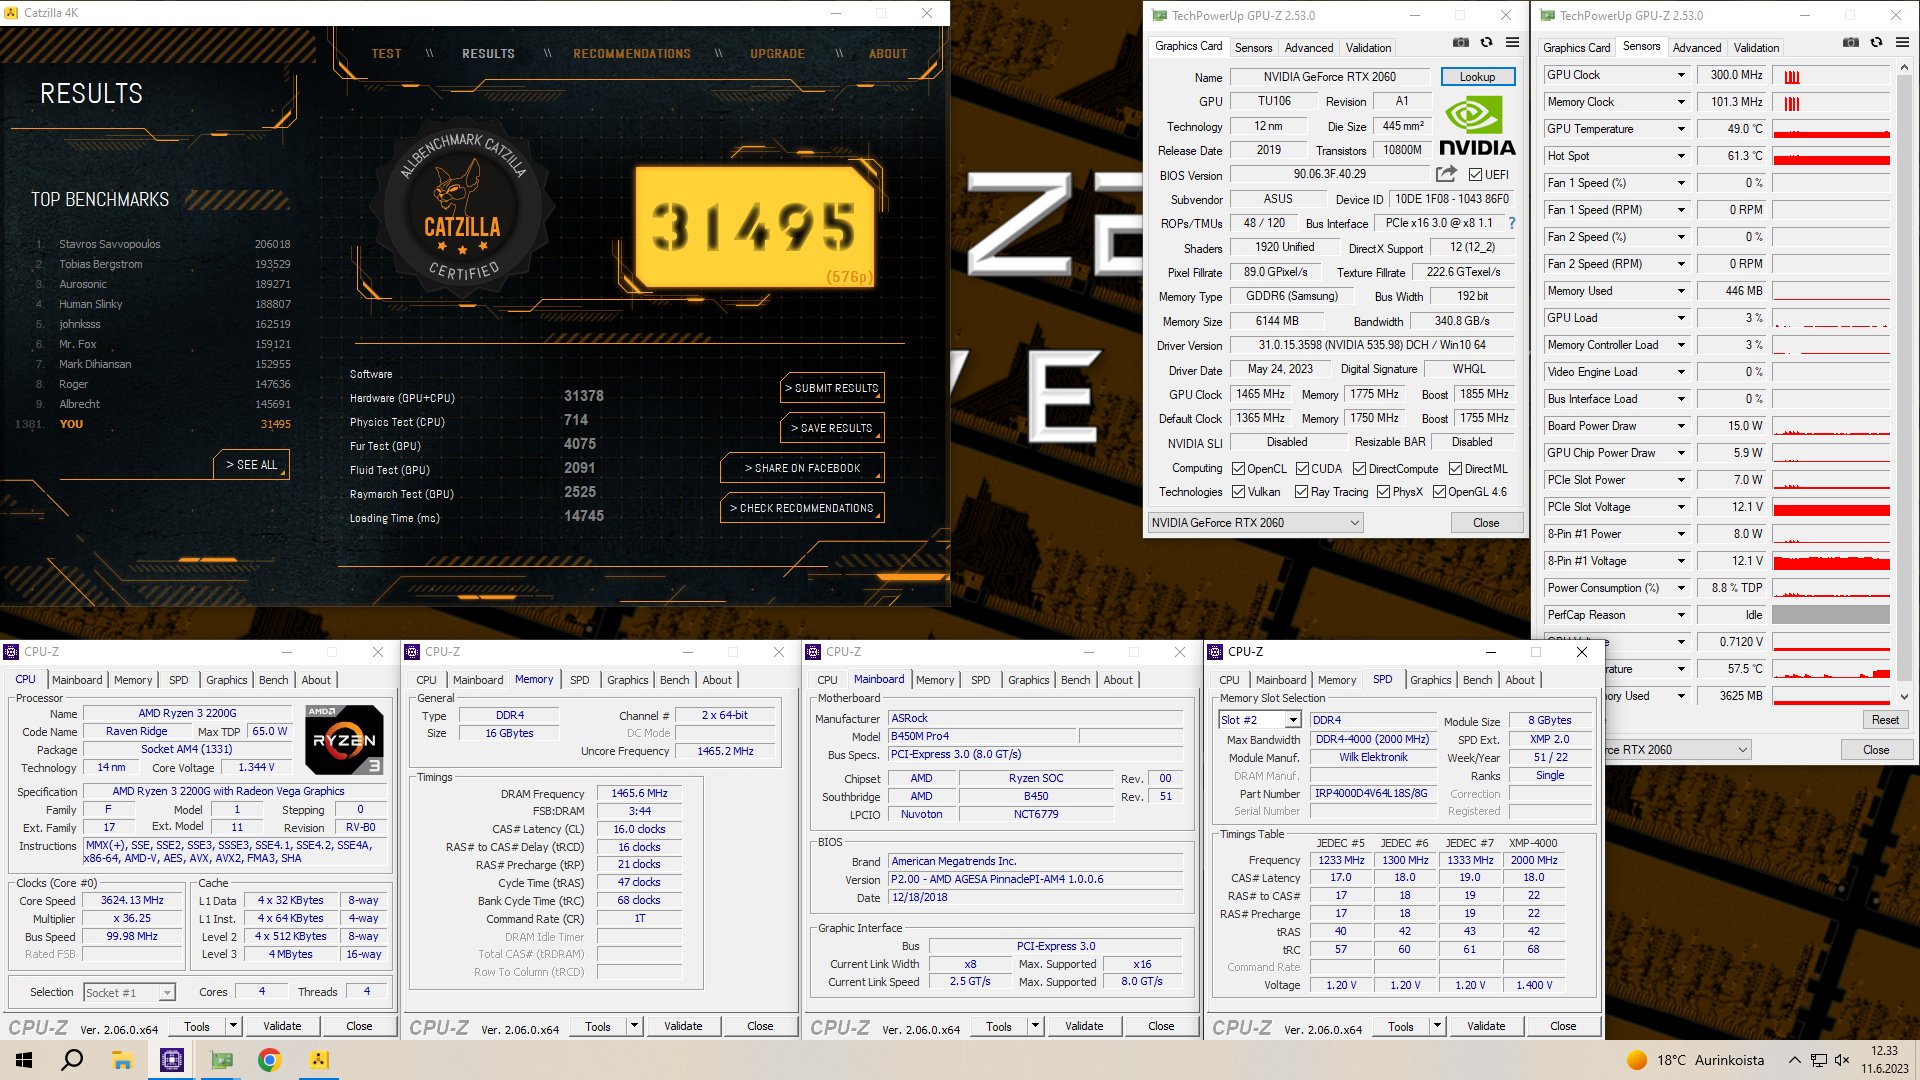The height and width of the screenshot is (1080, 1920).
Task: Open the RECOMMENDATIONS tab in Catzilla
Action: point(632,54)
